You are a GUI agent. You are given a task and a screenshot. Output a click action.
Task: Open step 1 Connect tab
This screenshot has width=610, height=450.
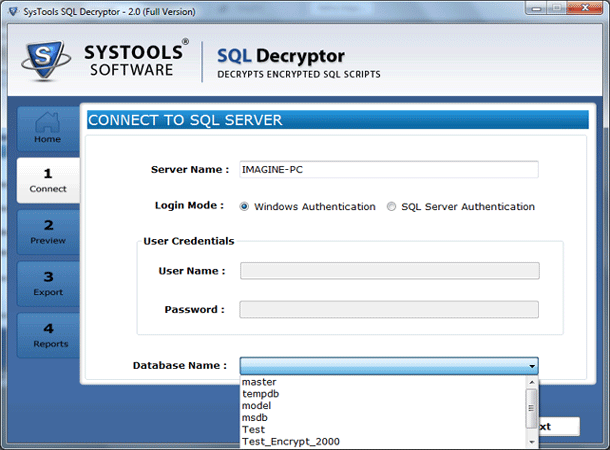48,180
